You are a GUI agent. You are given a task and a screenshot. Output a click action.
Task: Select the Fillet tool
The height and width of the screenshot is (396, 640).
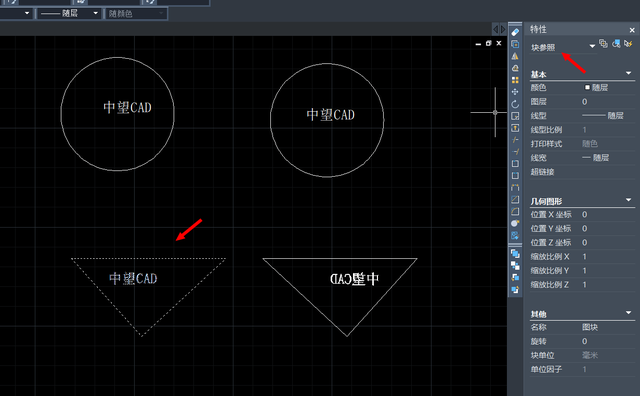click(x=515, y=211)
